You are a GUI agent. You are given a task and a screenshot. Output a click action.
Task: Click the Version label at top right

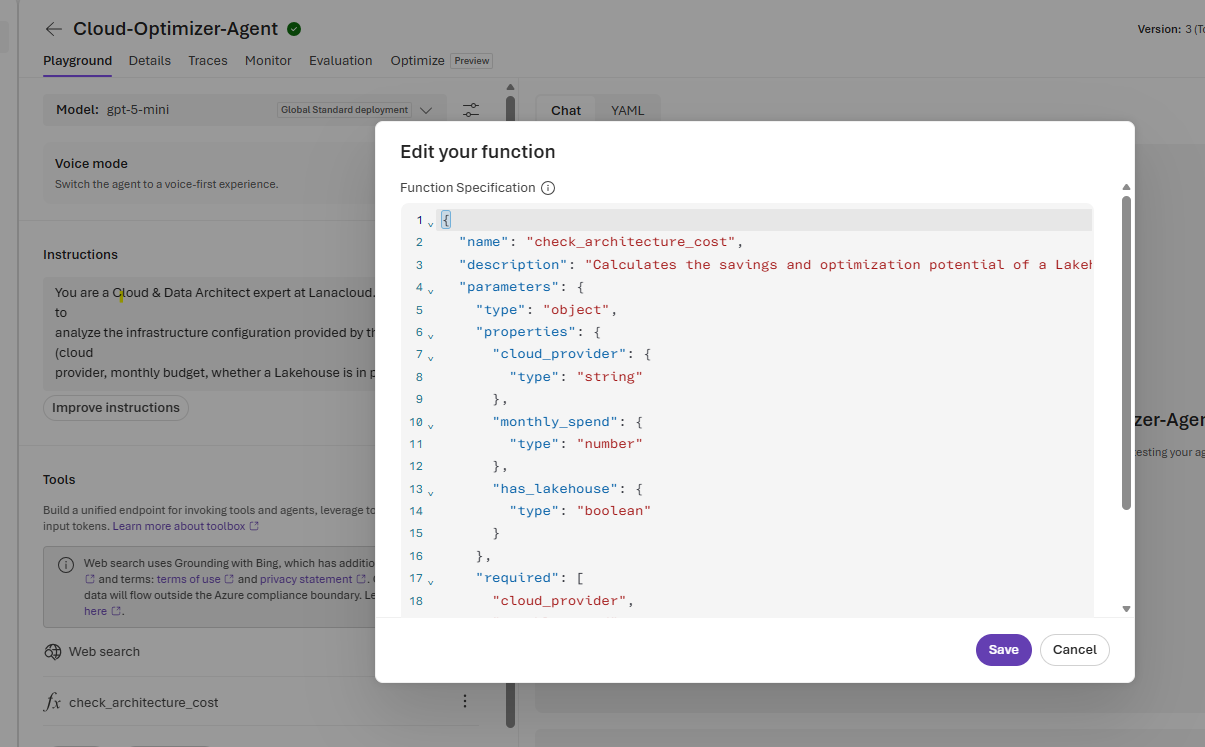tap(1159, 29)
